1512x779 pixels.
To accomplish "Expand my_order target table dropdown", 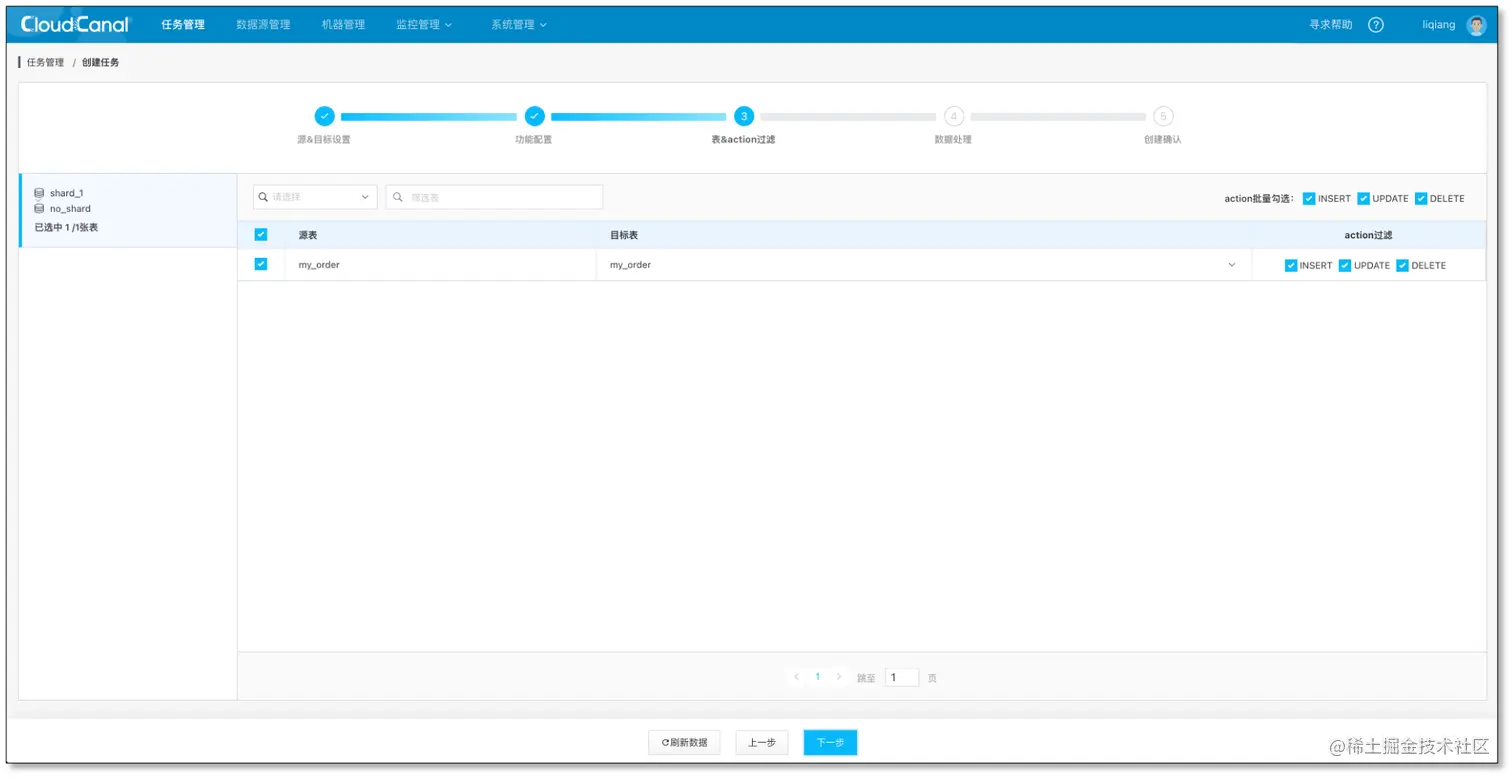I will click(x=1232, y=265).
